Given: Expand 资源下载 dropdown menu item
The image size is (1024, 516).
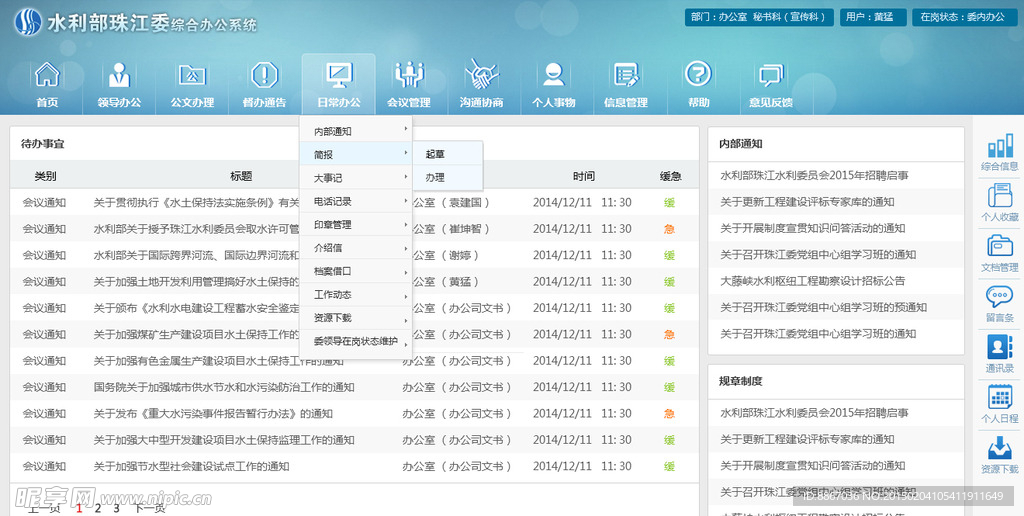Looking at the screenshot, I should point(356,318).
